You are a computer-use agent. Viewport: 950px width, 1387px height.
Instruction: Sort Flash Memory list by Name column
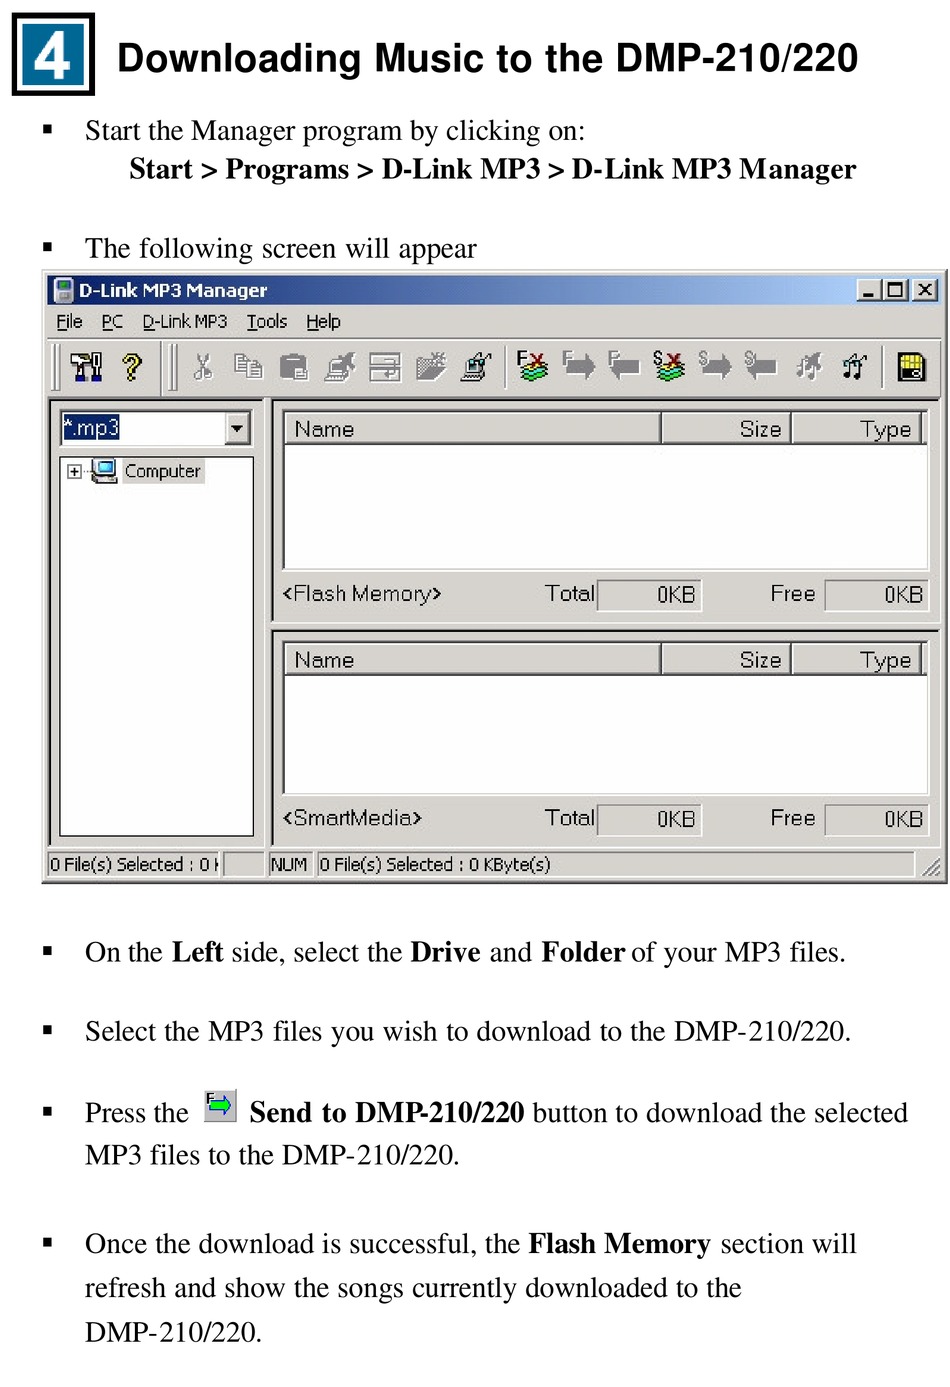click(472, 429)
